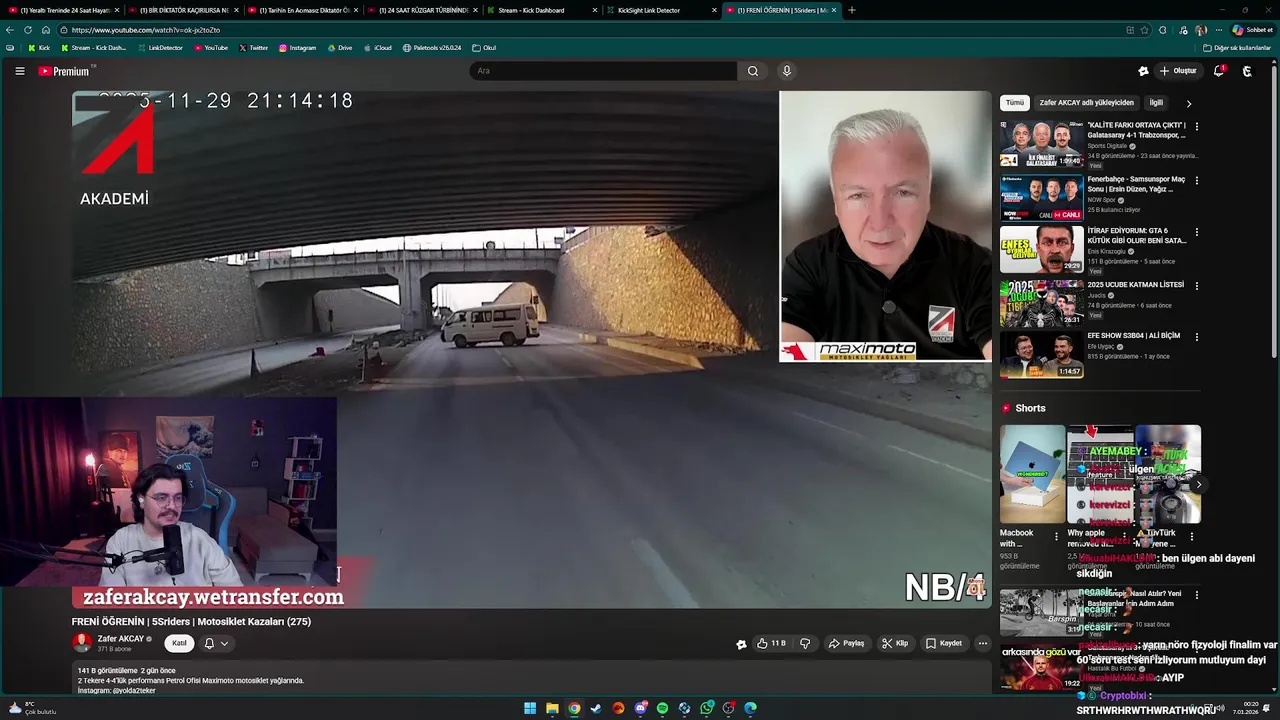
Task: Open iCloud bookmark
Action: click(377, 48)
